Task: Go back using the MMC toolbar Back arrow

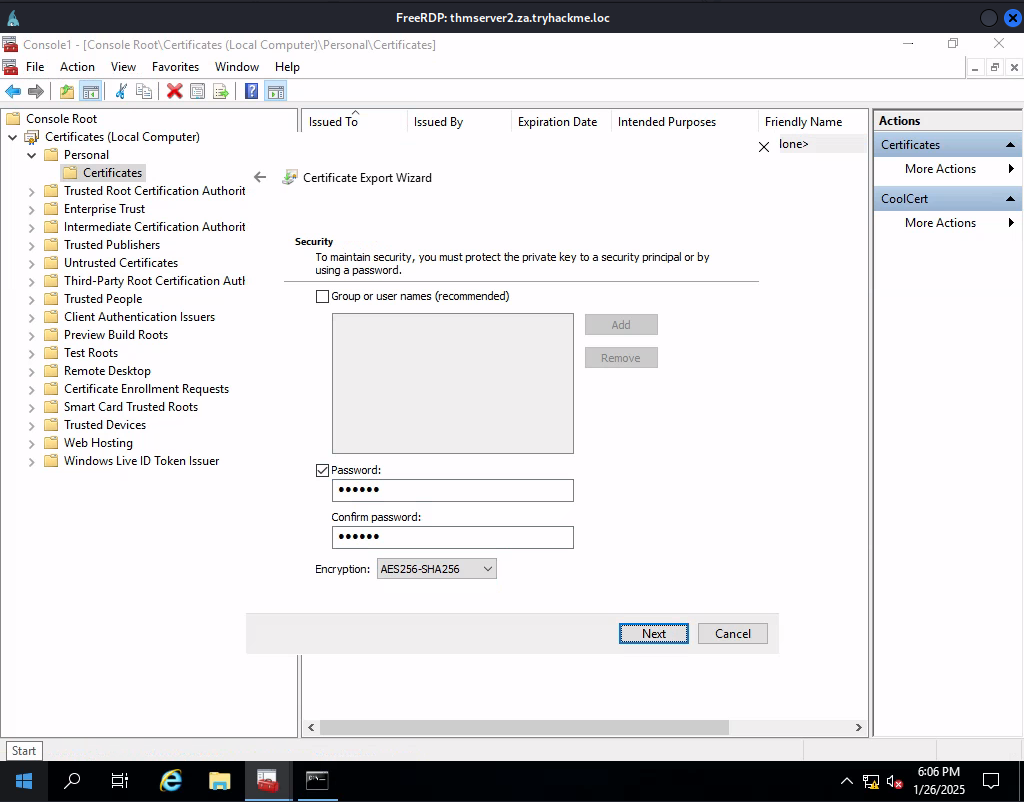Action: point(13,91)
